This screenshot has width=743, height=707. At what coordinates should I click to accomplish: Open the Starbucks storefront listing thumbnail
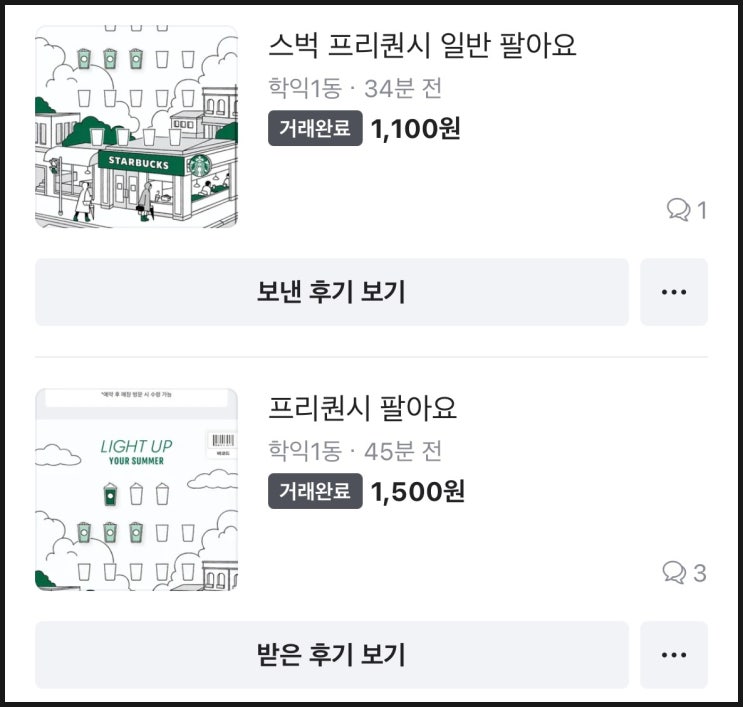pyautogui.click(x=136, y=126)
